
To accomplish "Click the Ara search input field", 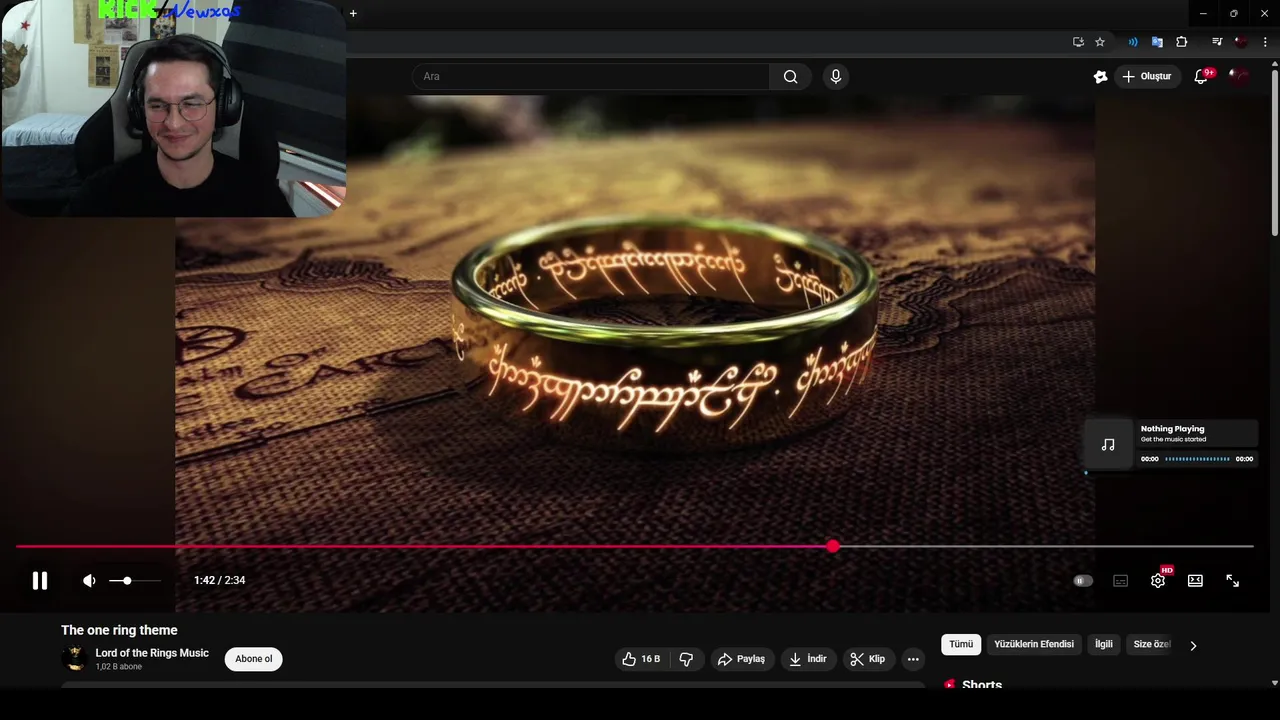I will pos(591,76).
